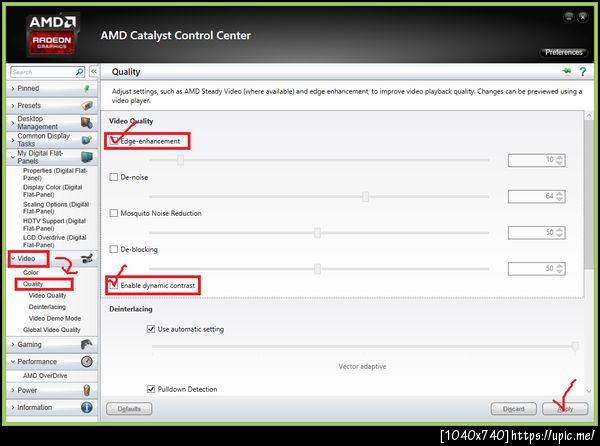Click the Edge-enhancement value box showing 10

click(x=536, y=160)
